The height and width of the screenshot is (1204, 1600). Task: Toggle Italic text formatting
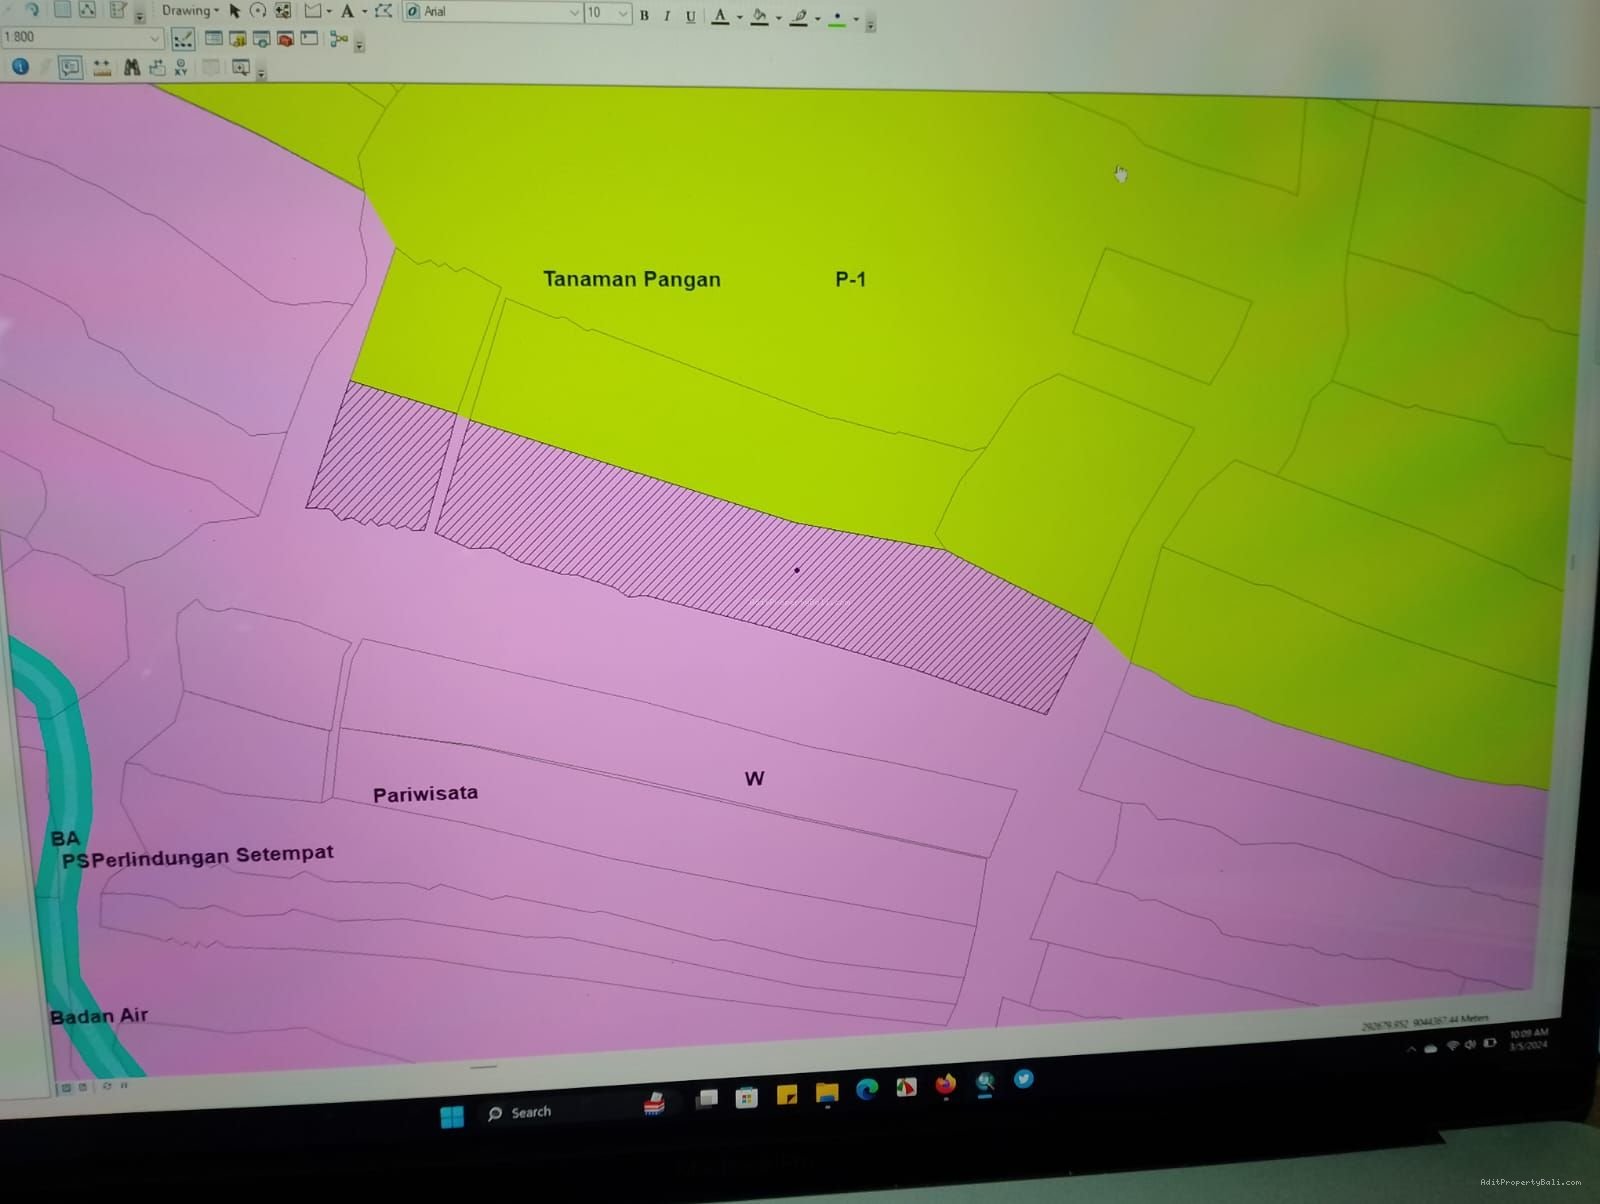point(667,15)
